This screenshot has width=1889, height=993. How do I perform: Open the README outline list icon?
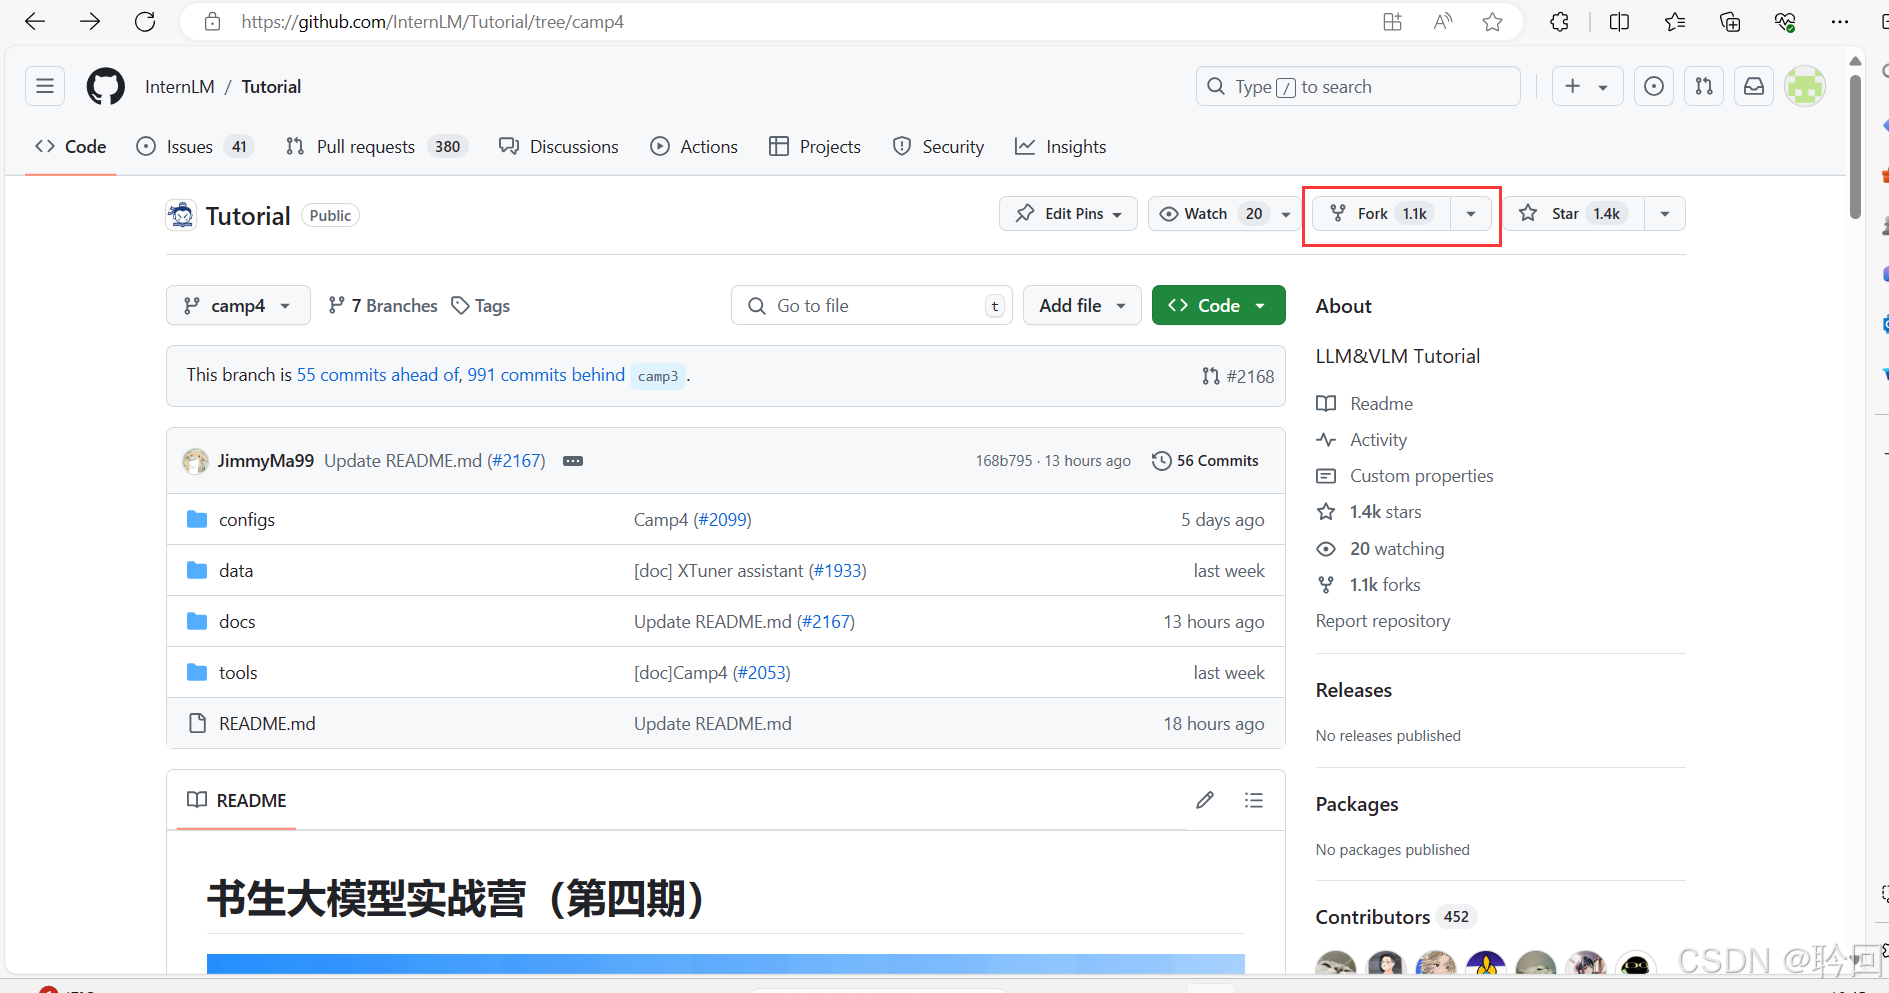[1254, 800]
